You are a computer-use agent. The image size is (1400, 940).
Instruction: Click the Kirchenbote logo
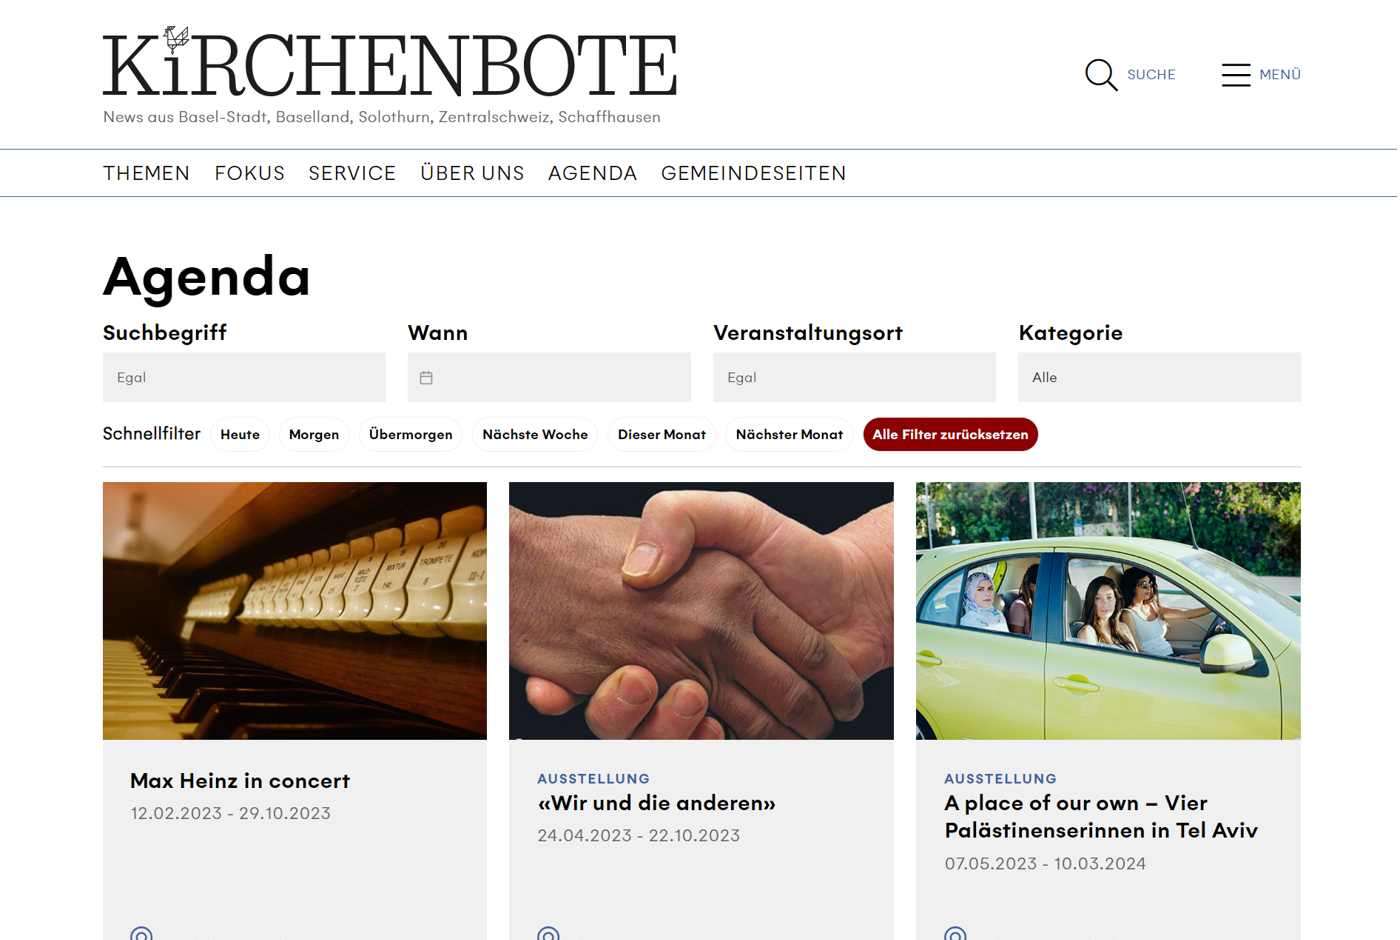pyautogui.click(x=390, y=62)
